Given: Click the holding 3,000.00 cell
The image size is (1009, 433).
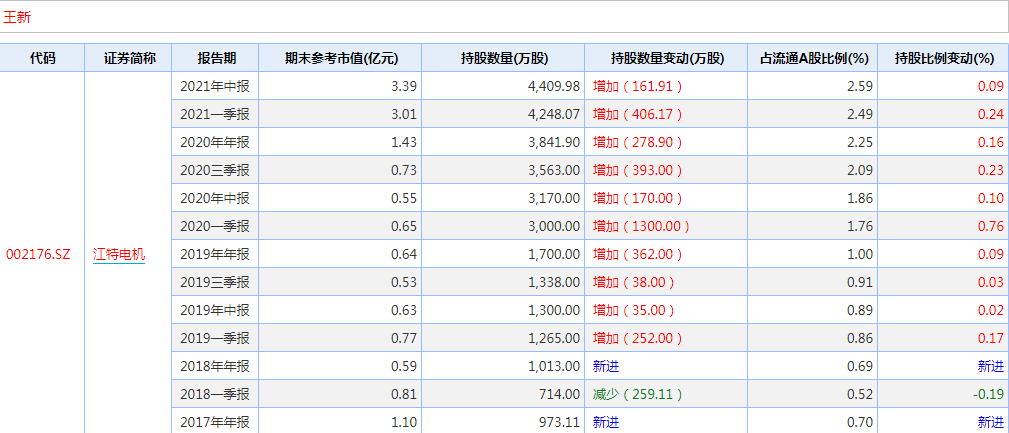Looking at the screenshot, I should [x=503, y=226].
